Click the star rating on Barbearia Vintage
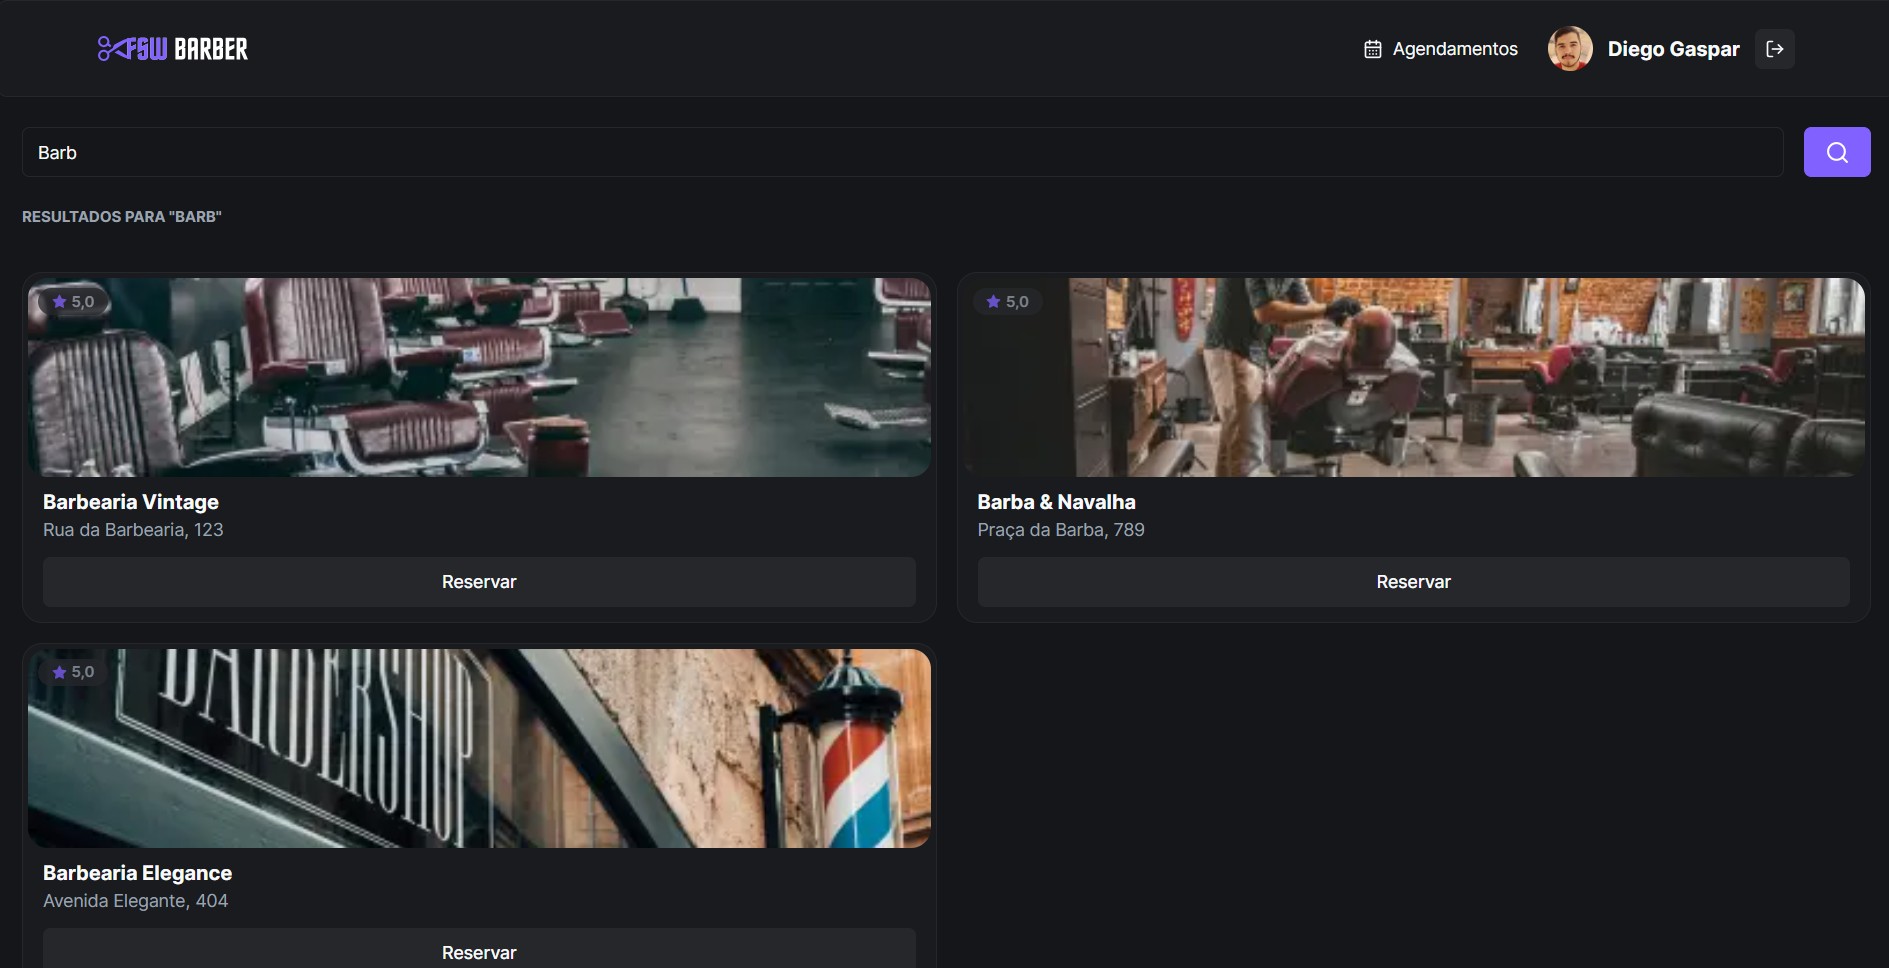Viewport: 1889px width, 968px height. click(73, 302)
